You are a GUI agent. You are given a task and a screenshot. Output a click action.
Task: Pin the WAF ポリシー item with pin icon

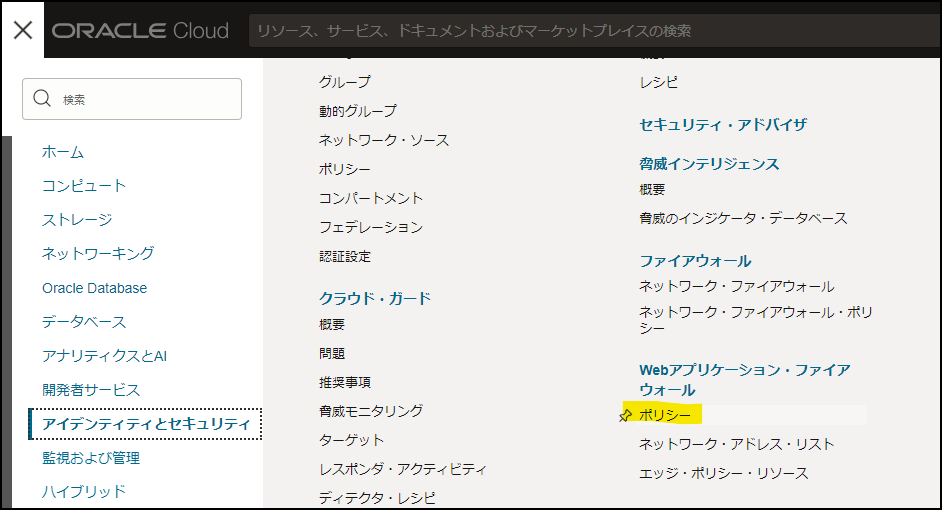click(x=625, y=415)
